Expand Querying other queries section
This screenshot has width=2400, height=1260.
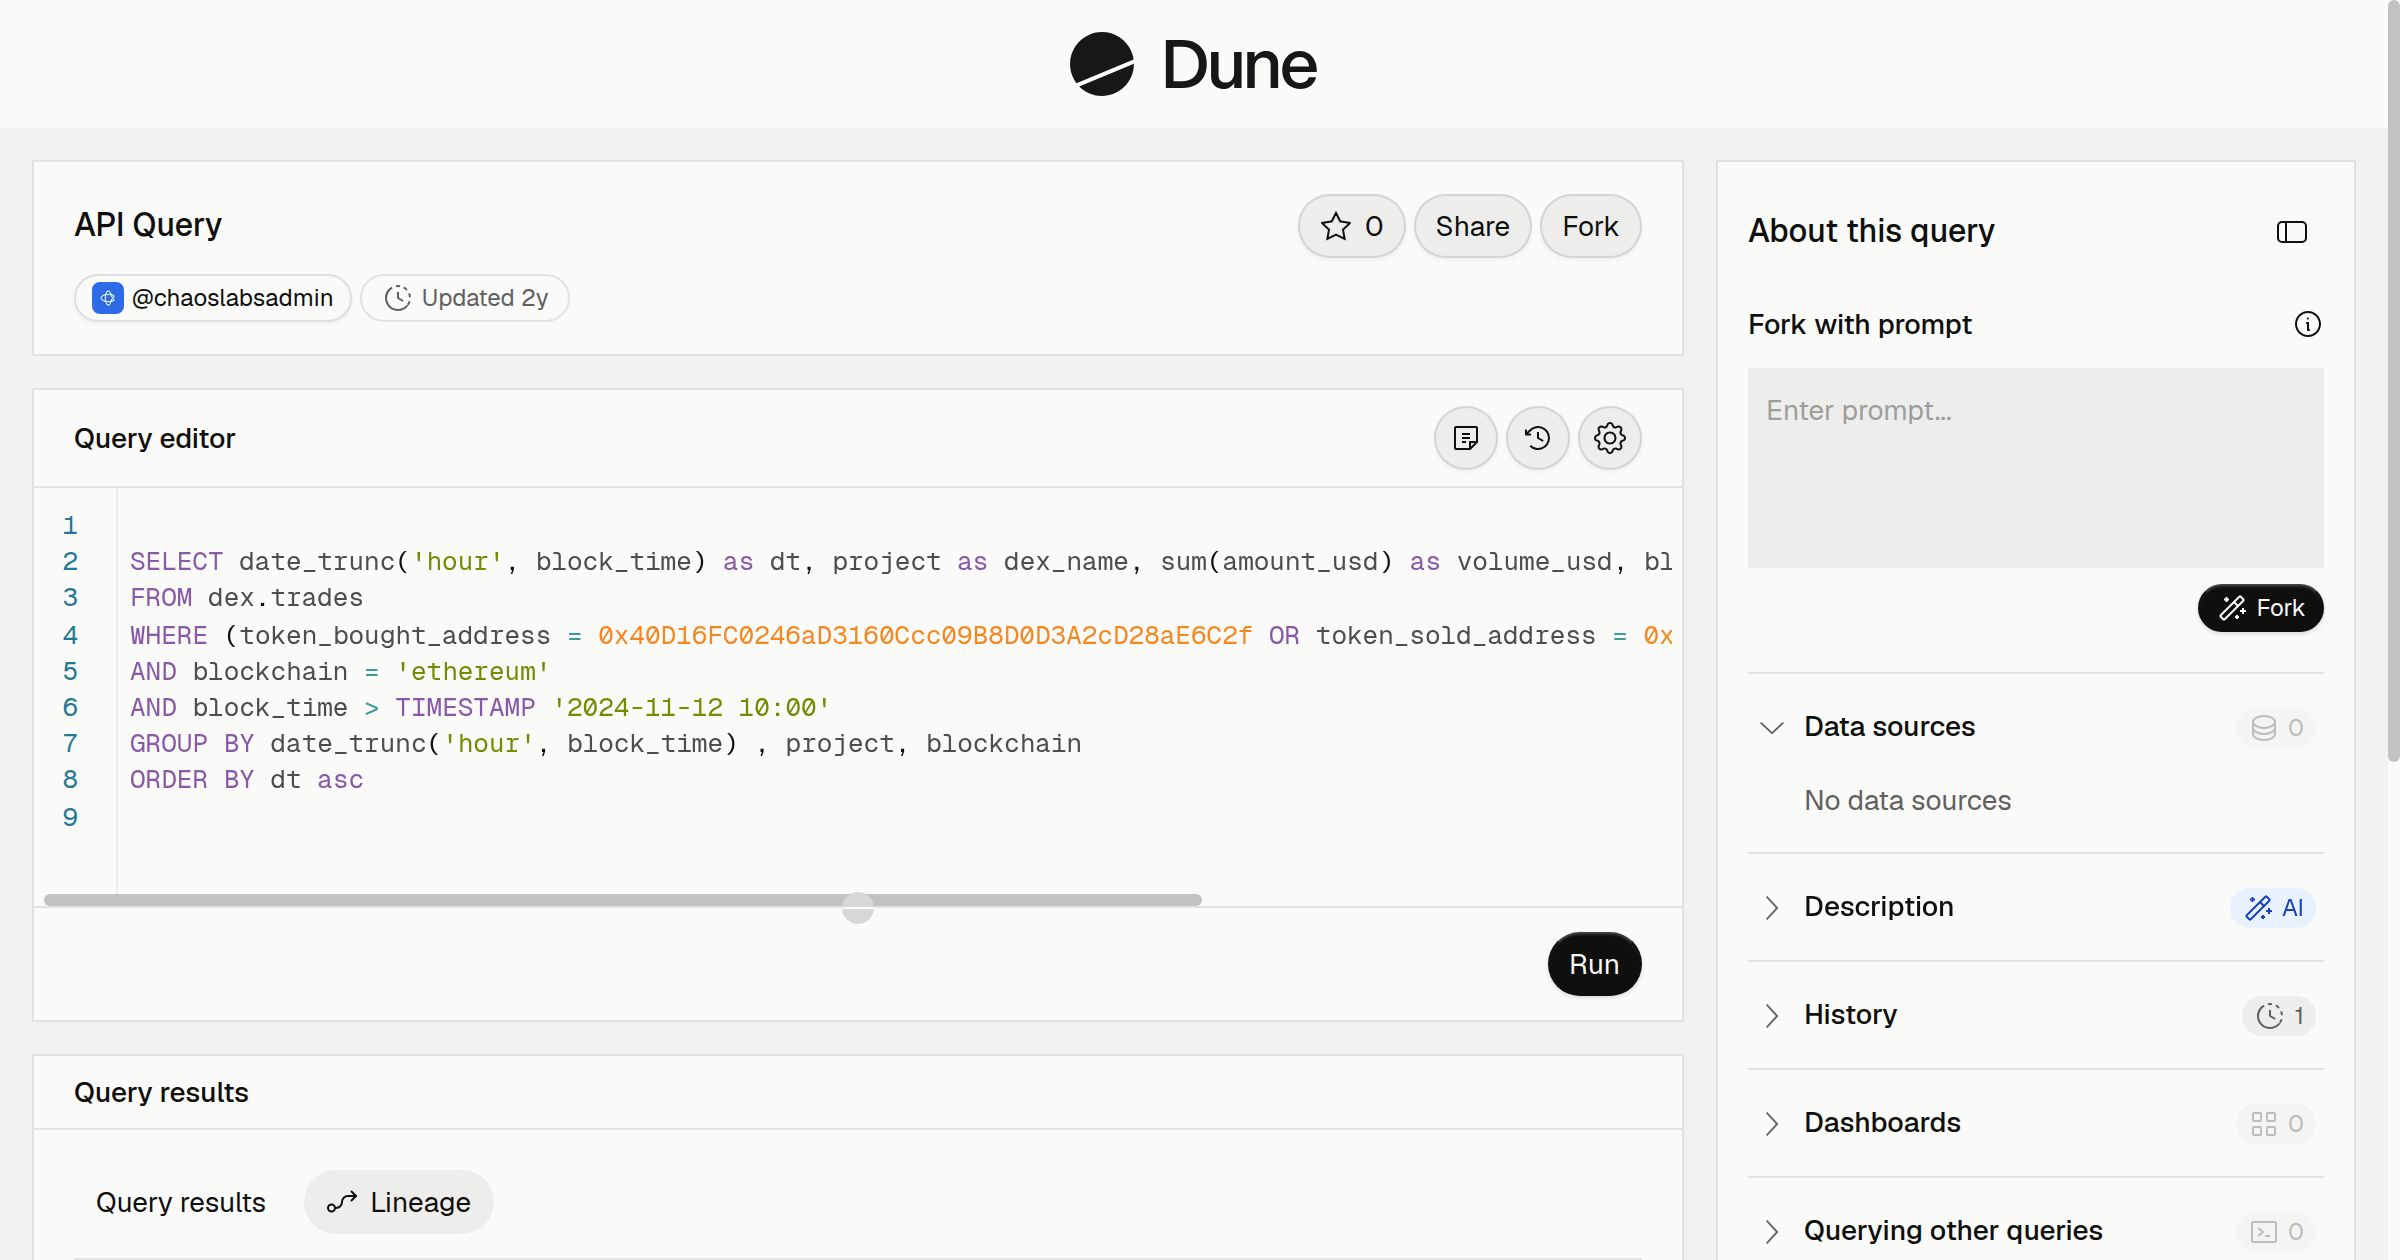(x=1771, y=1231)
